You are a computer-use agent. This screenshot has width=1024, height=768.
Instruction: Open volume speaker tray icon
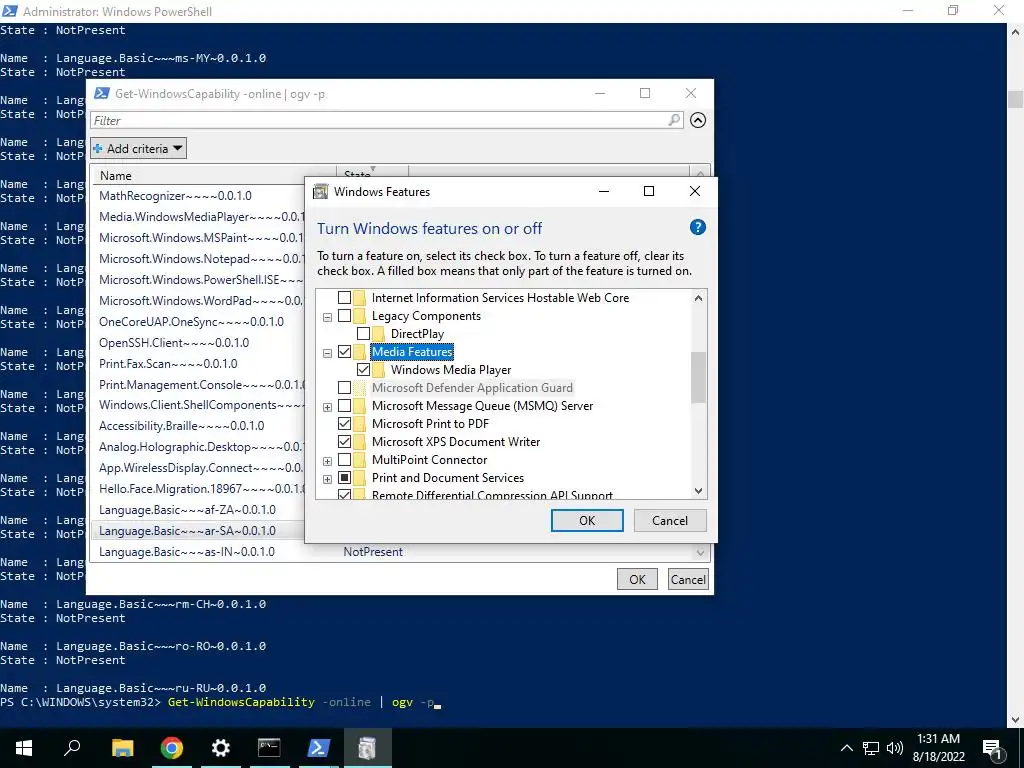(x=895, y=748)
